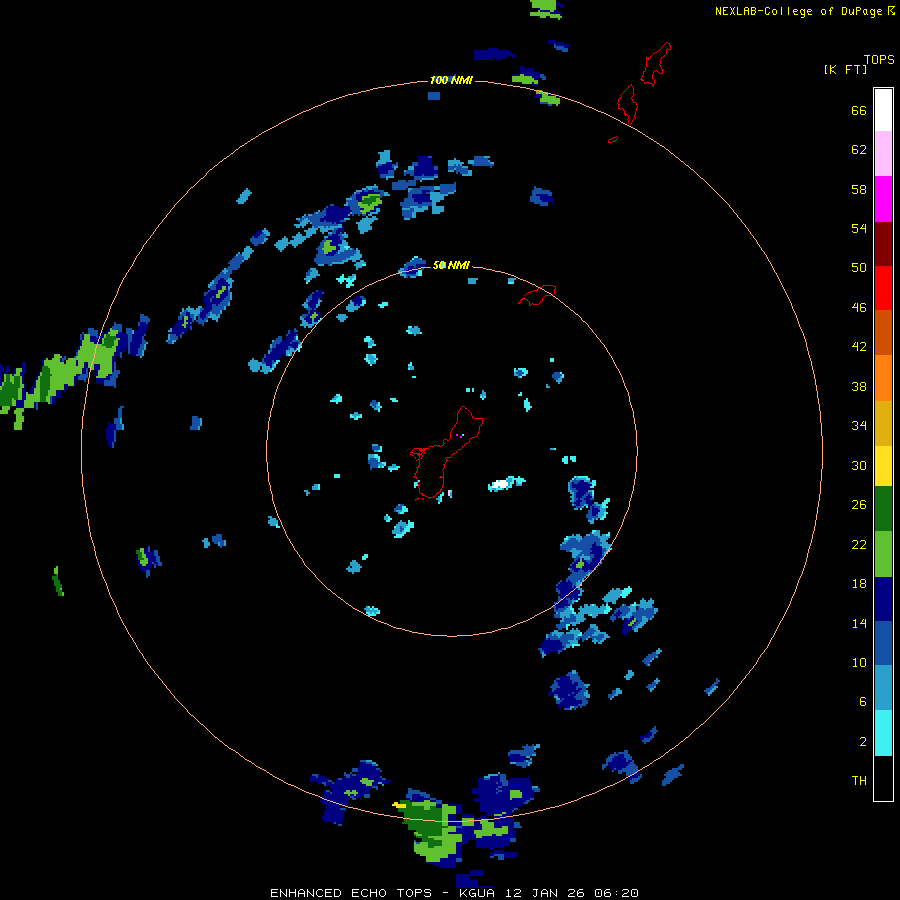Select the light pink legend swatch

click(883, 153)
